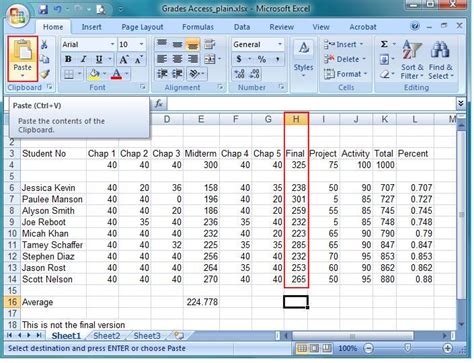Open the Data tab
The height and width of the screenshot is (363, 474).
coord(242,27)
